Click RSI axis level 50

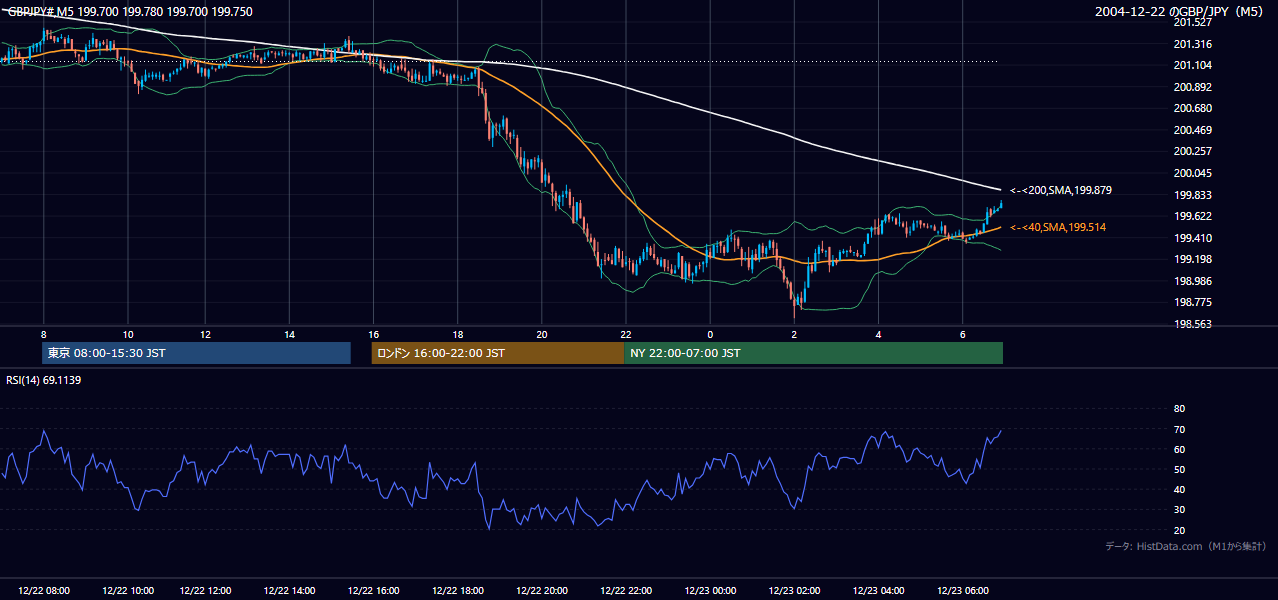tap(1179, 470)
